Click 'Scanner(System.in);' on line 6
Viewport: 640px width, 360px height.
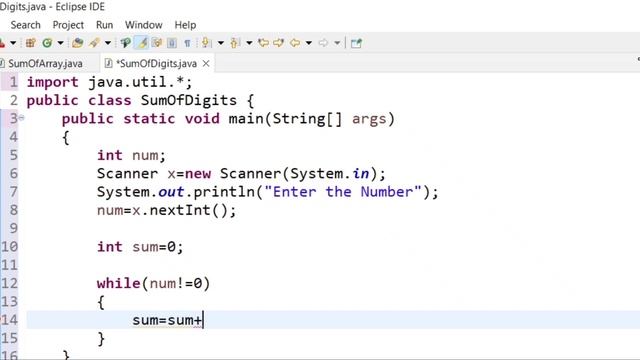pos(302,173)
